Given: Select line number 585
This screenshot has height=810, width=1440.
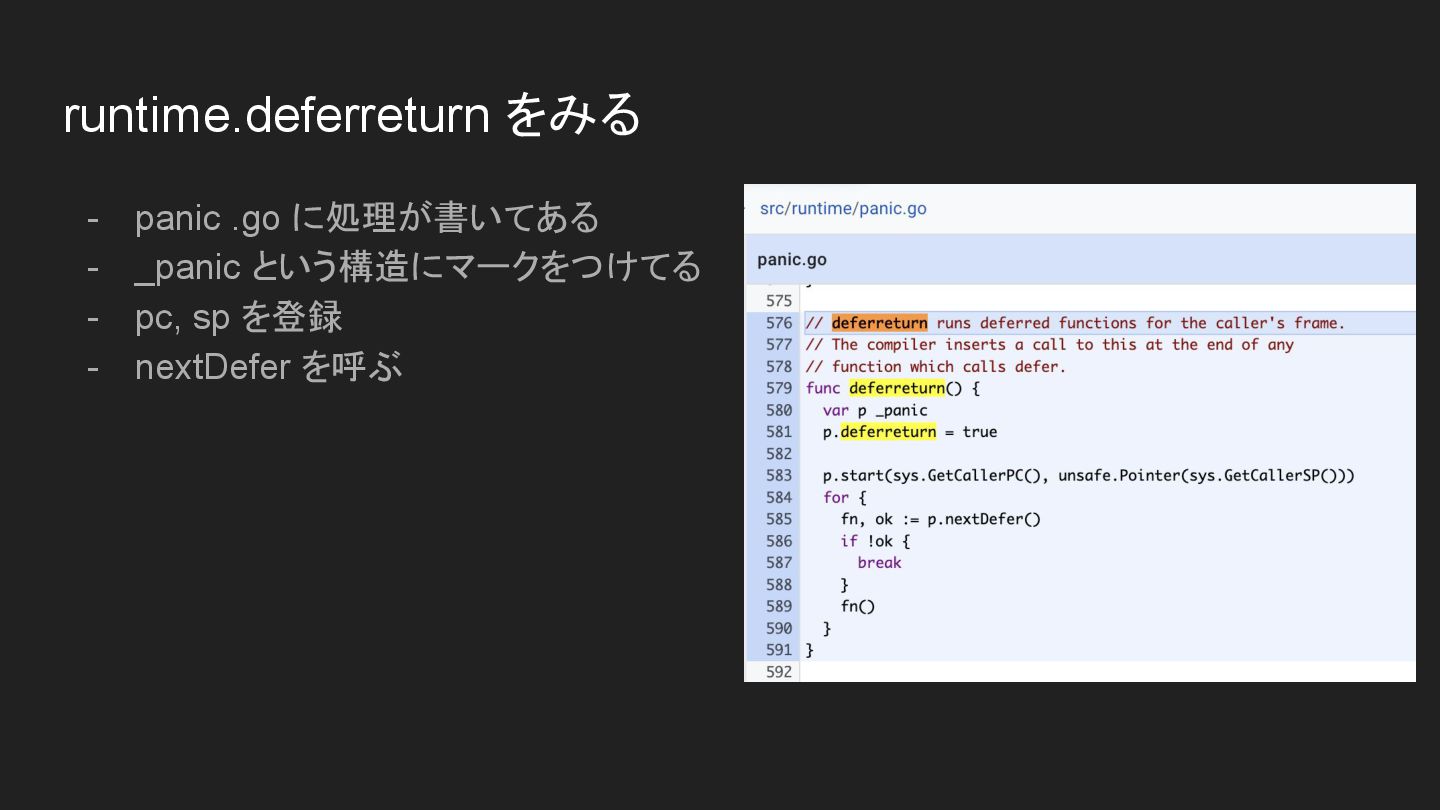Looking at the screenshot, I should [779, 519].
